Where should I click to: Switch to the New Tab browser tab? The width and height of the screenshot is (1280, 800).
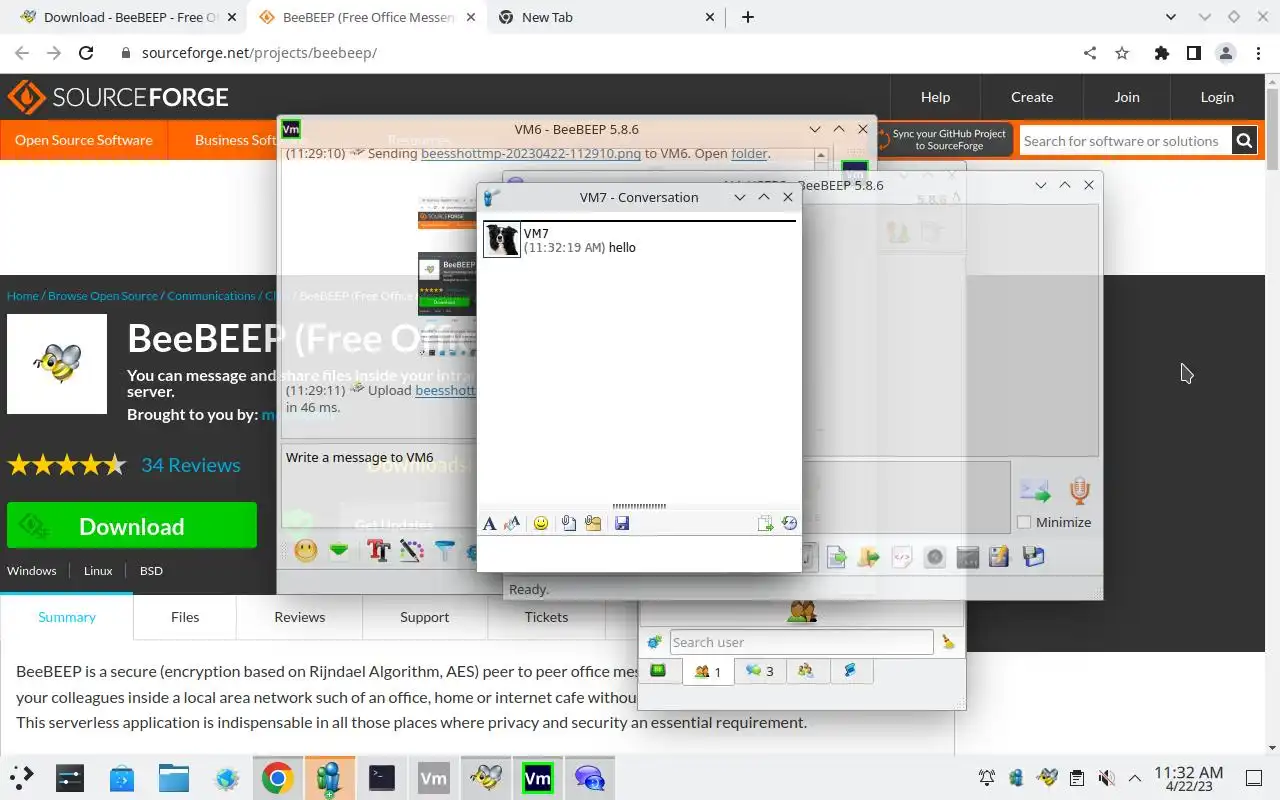607,17
